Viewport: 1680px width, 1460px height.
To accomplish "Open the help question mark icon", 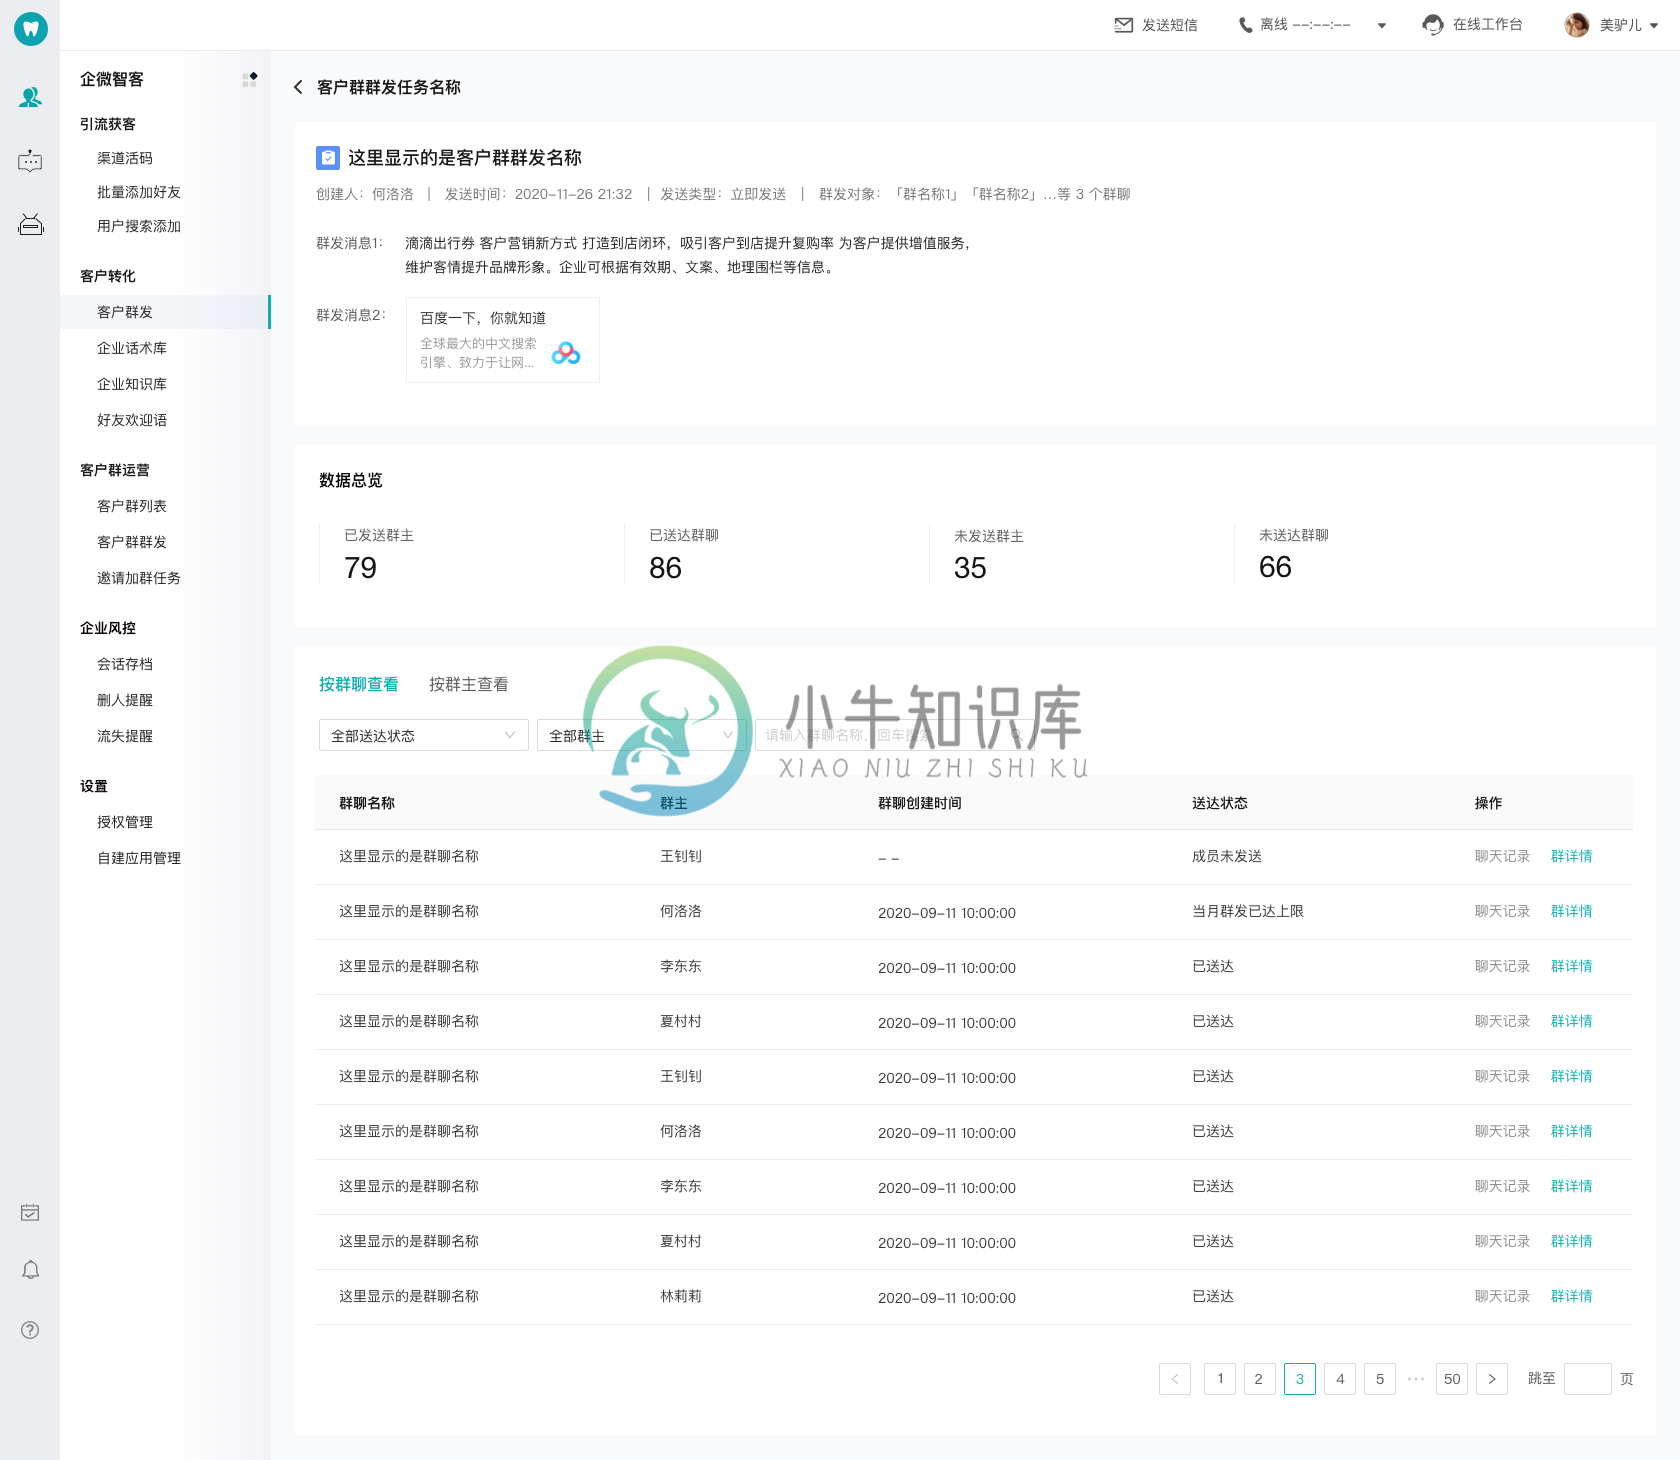I will point(30,1330).
